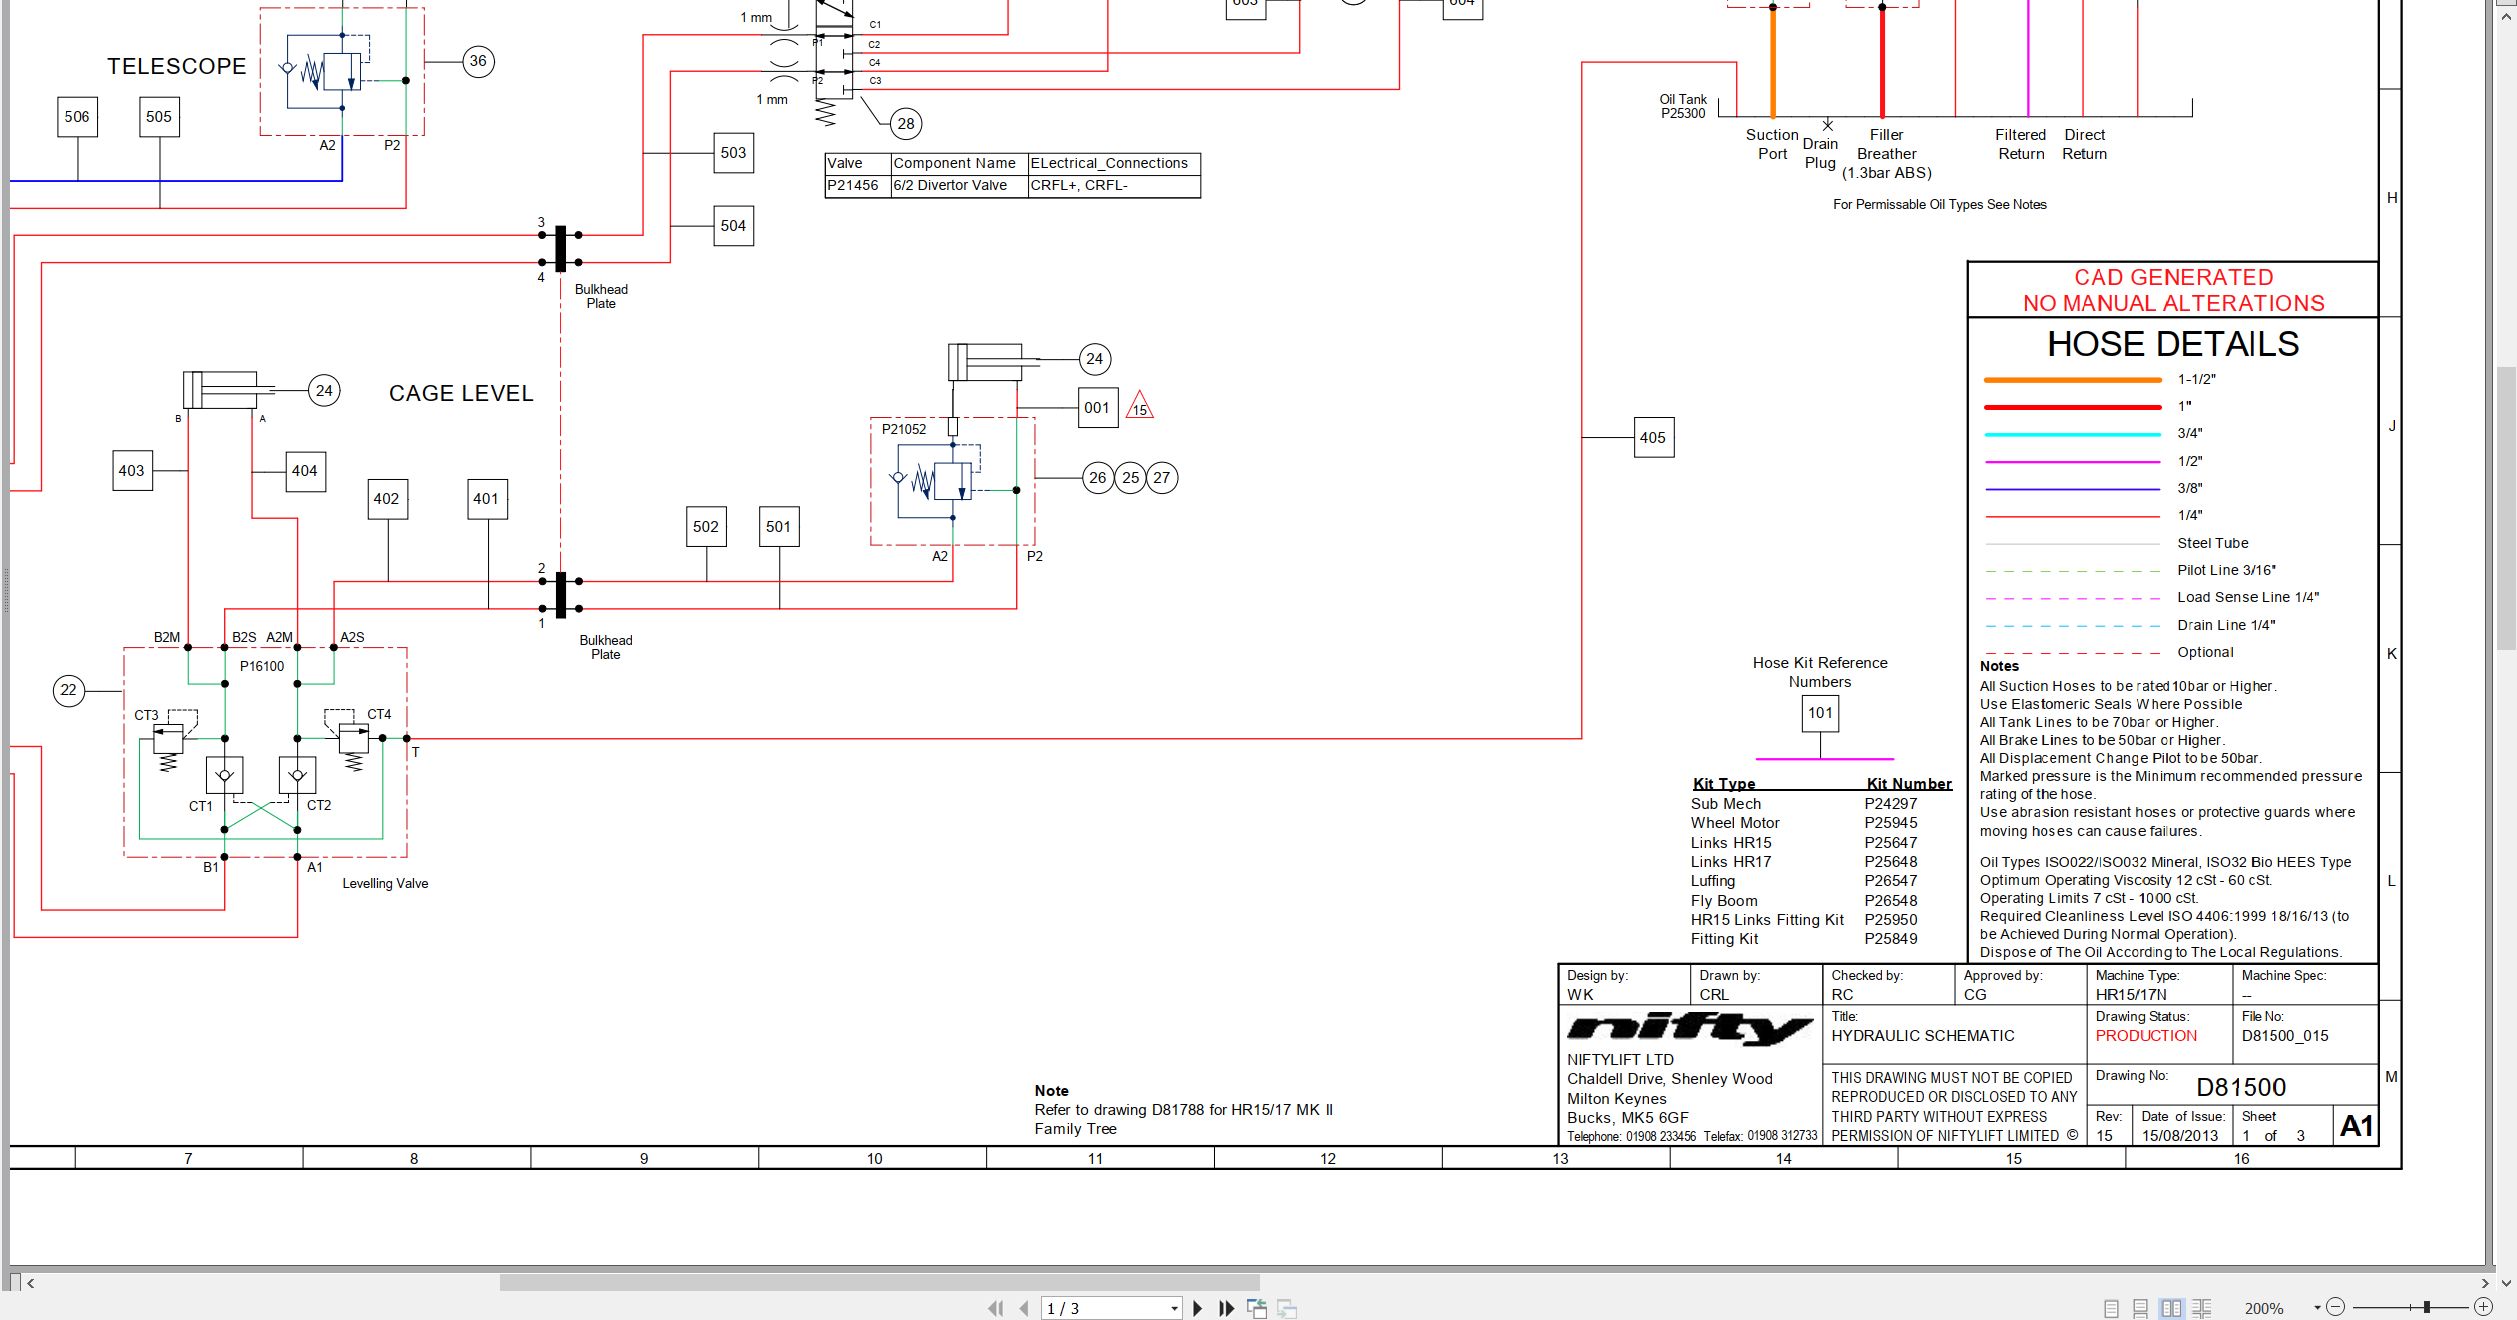
Task: Select continuous facing pages layout
Action: click(2201, 1308)
